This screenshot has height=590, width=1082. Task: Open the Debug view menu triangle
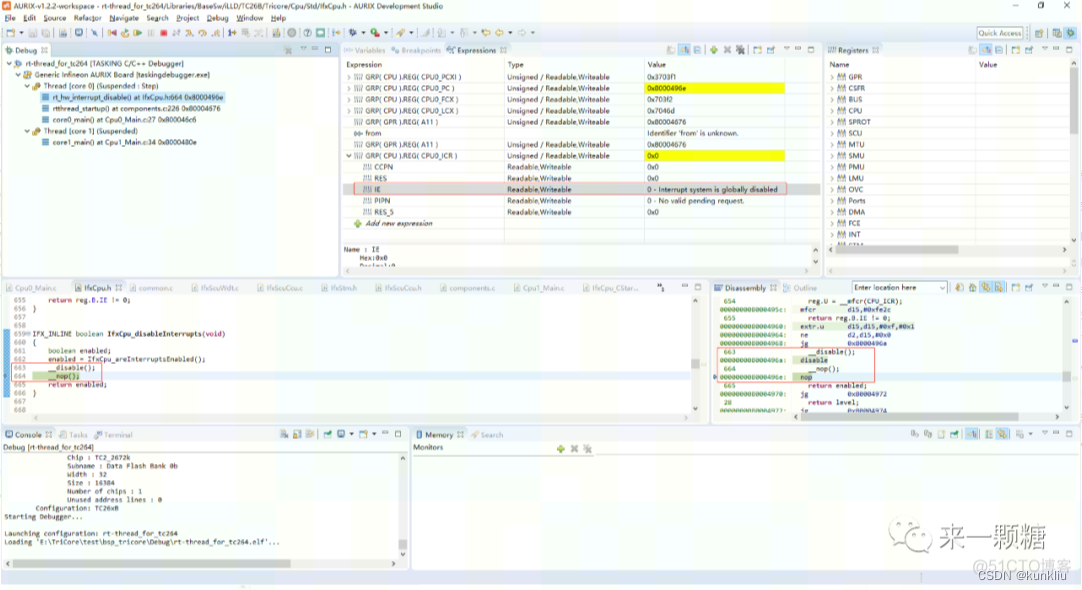[303, 50]
